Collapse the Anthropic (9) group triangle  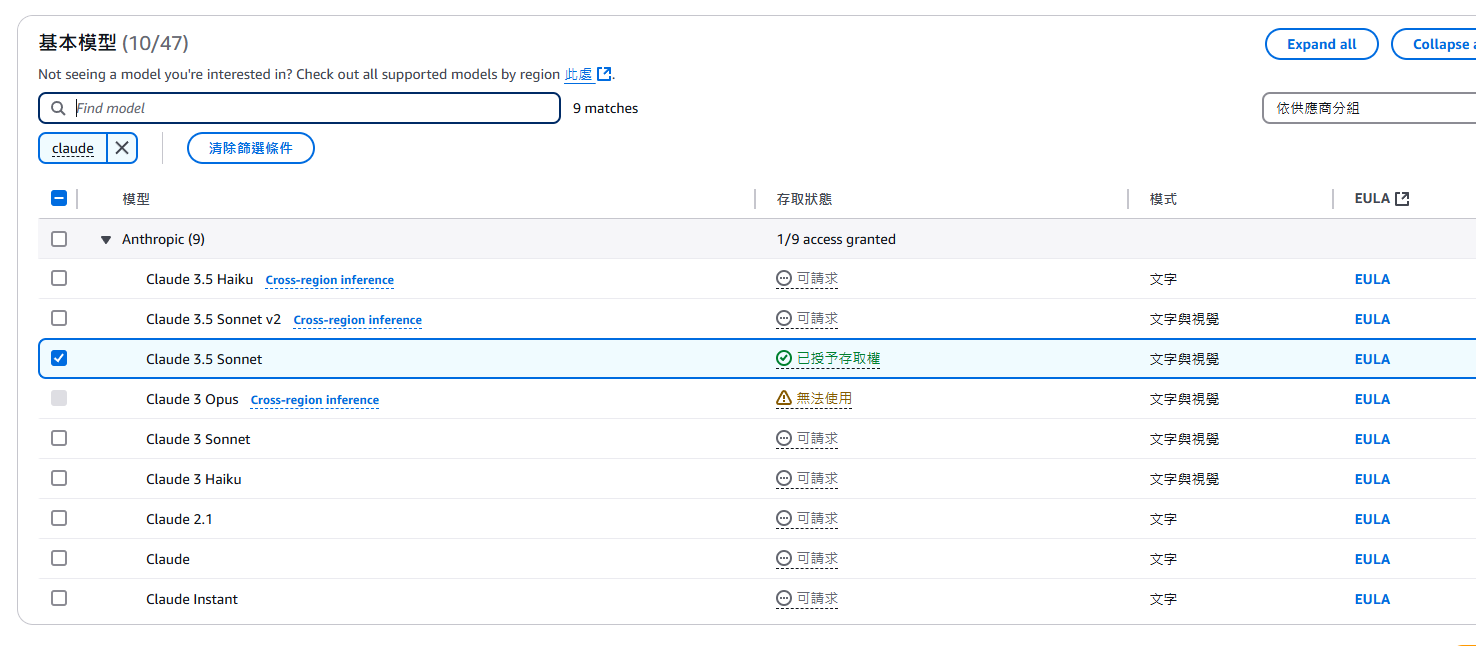(x=106, y=240)
